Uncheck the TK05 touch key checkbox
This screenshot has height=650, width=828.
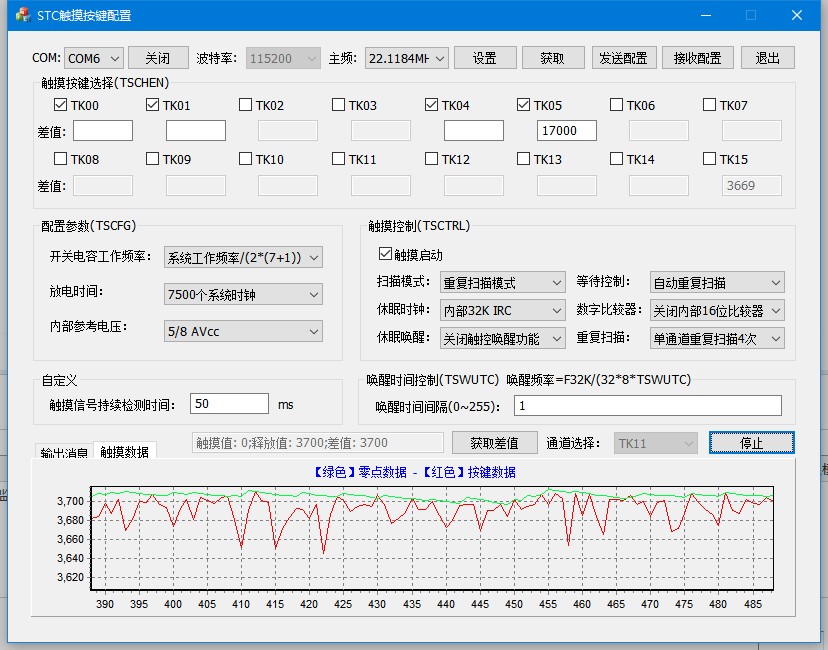[x=524, y=105]
